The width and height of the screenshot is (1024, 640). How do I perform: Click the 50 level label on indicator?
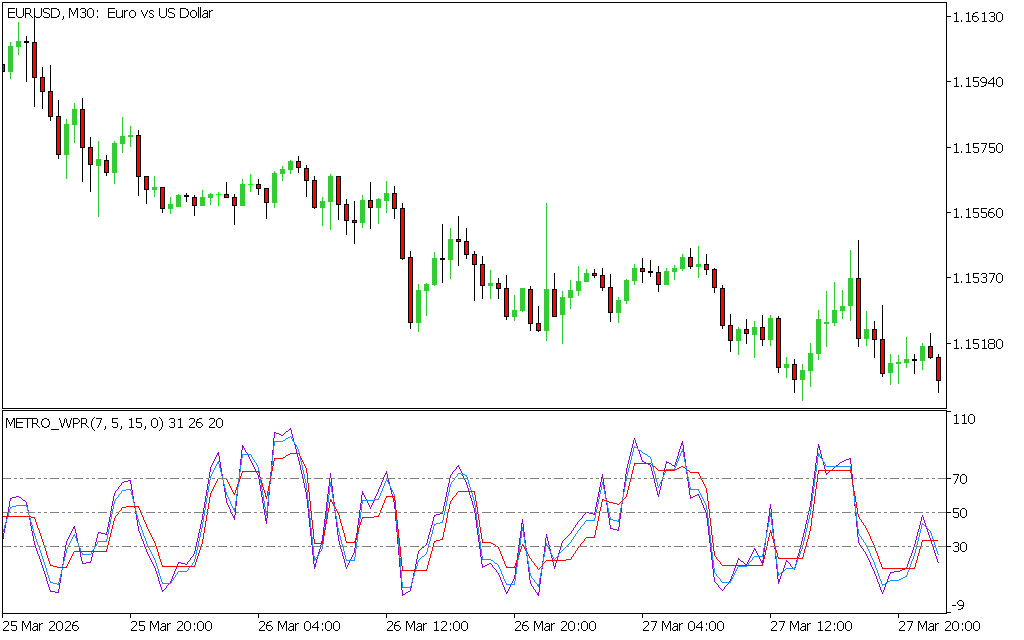pos(961,513)
